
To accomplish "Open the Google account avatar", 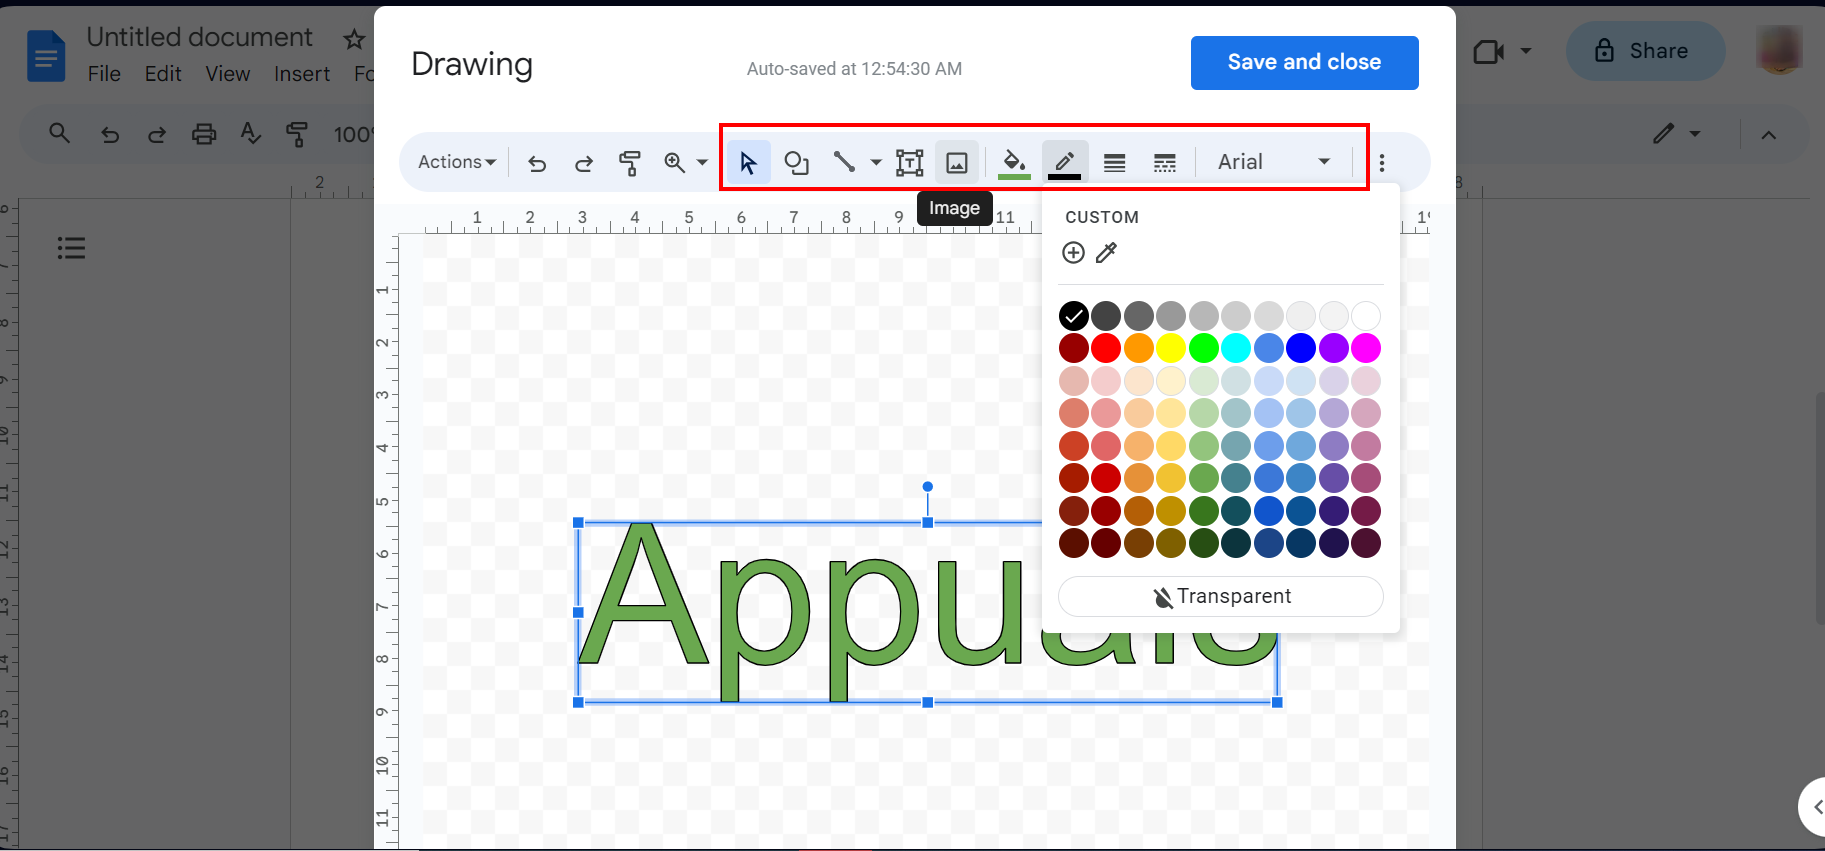I will pos(1779,50).
